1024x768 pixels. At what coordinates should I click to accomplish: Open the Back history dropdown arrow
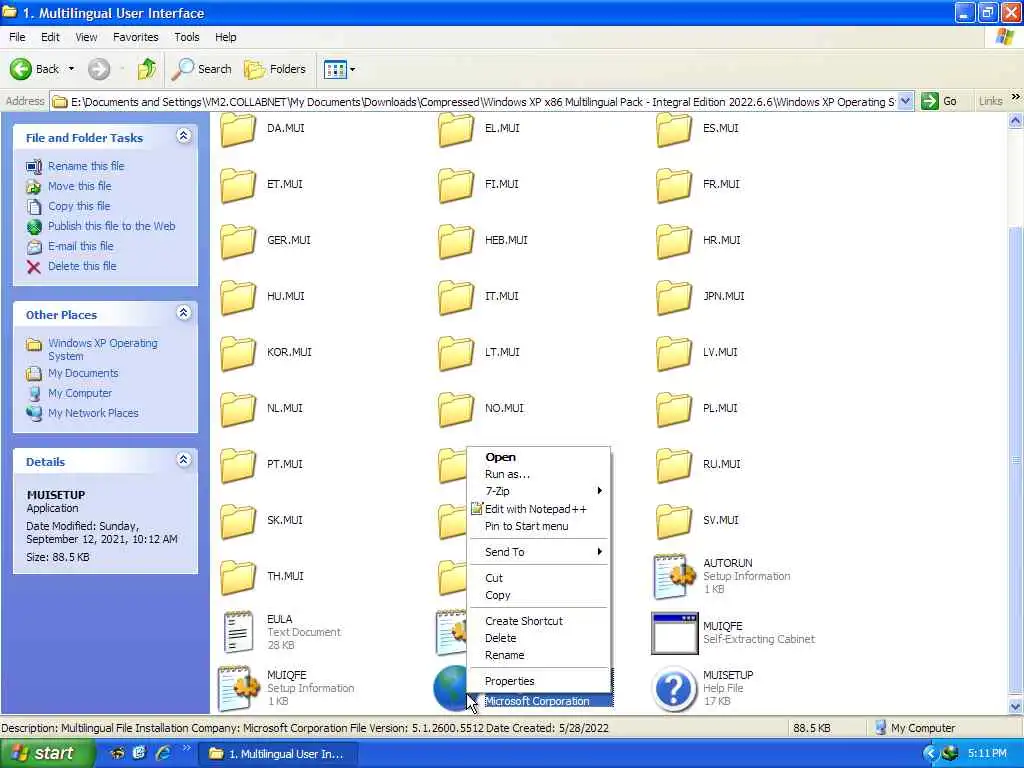click(x=71, y=69)
